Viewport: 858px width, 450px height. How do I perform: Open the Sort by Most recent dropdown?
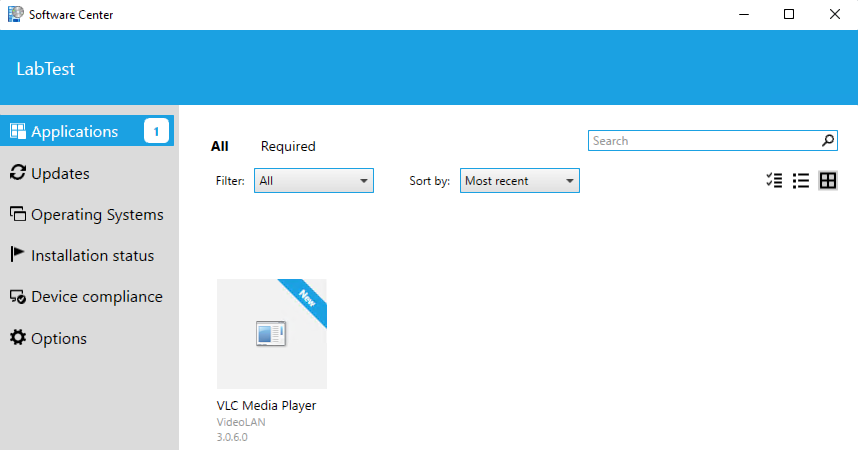(x=519, y=181)
